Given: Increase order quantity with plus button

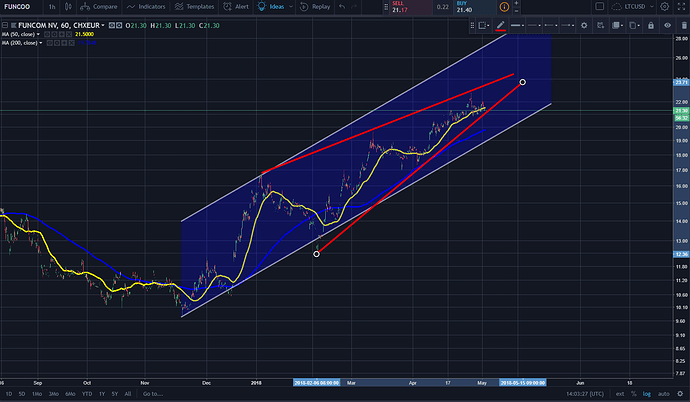Looking at the screenshot, I should point(516,3).
